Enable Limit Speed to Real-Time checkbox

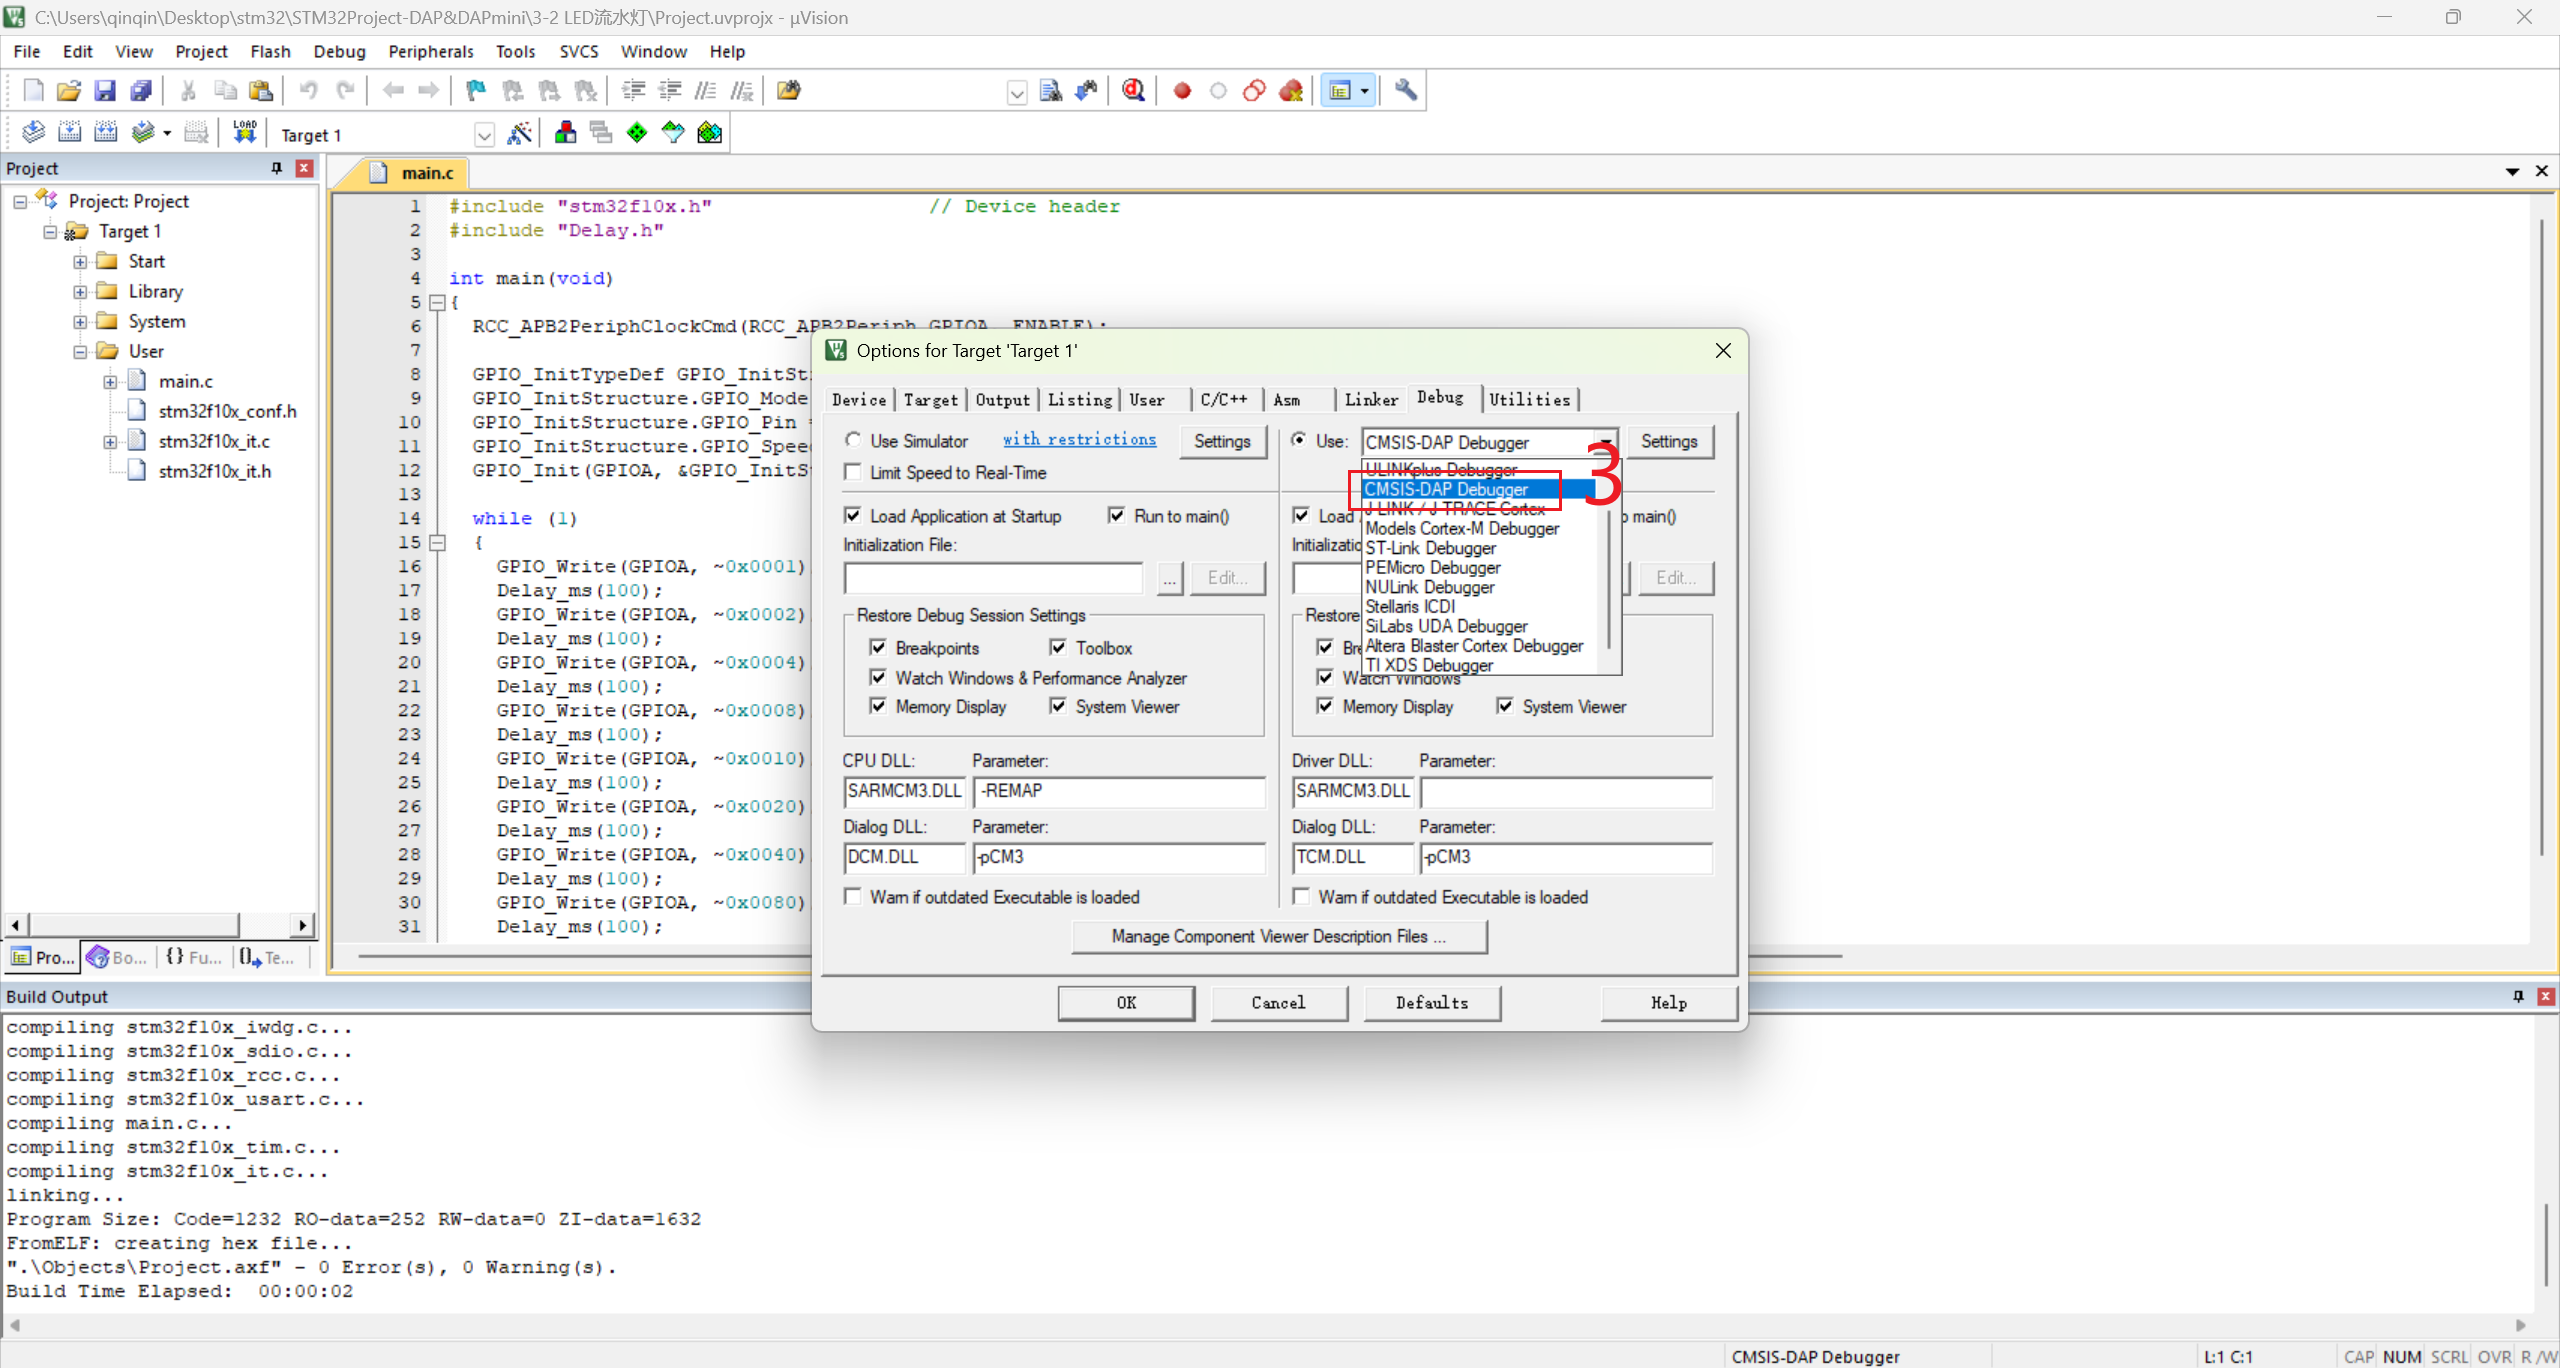click(853, 473)
